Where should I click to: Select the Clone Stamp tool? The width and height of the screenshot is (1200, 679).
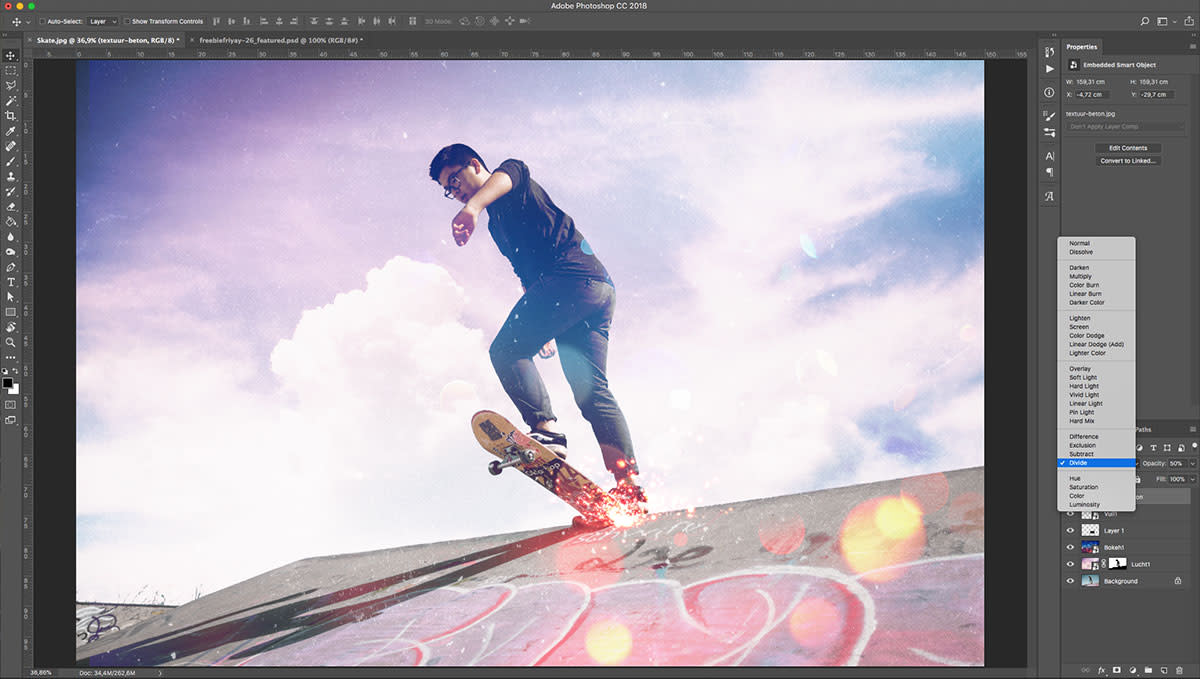pyautogui.click(x=11, y=176)
